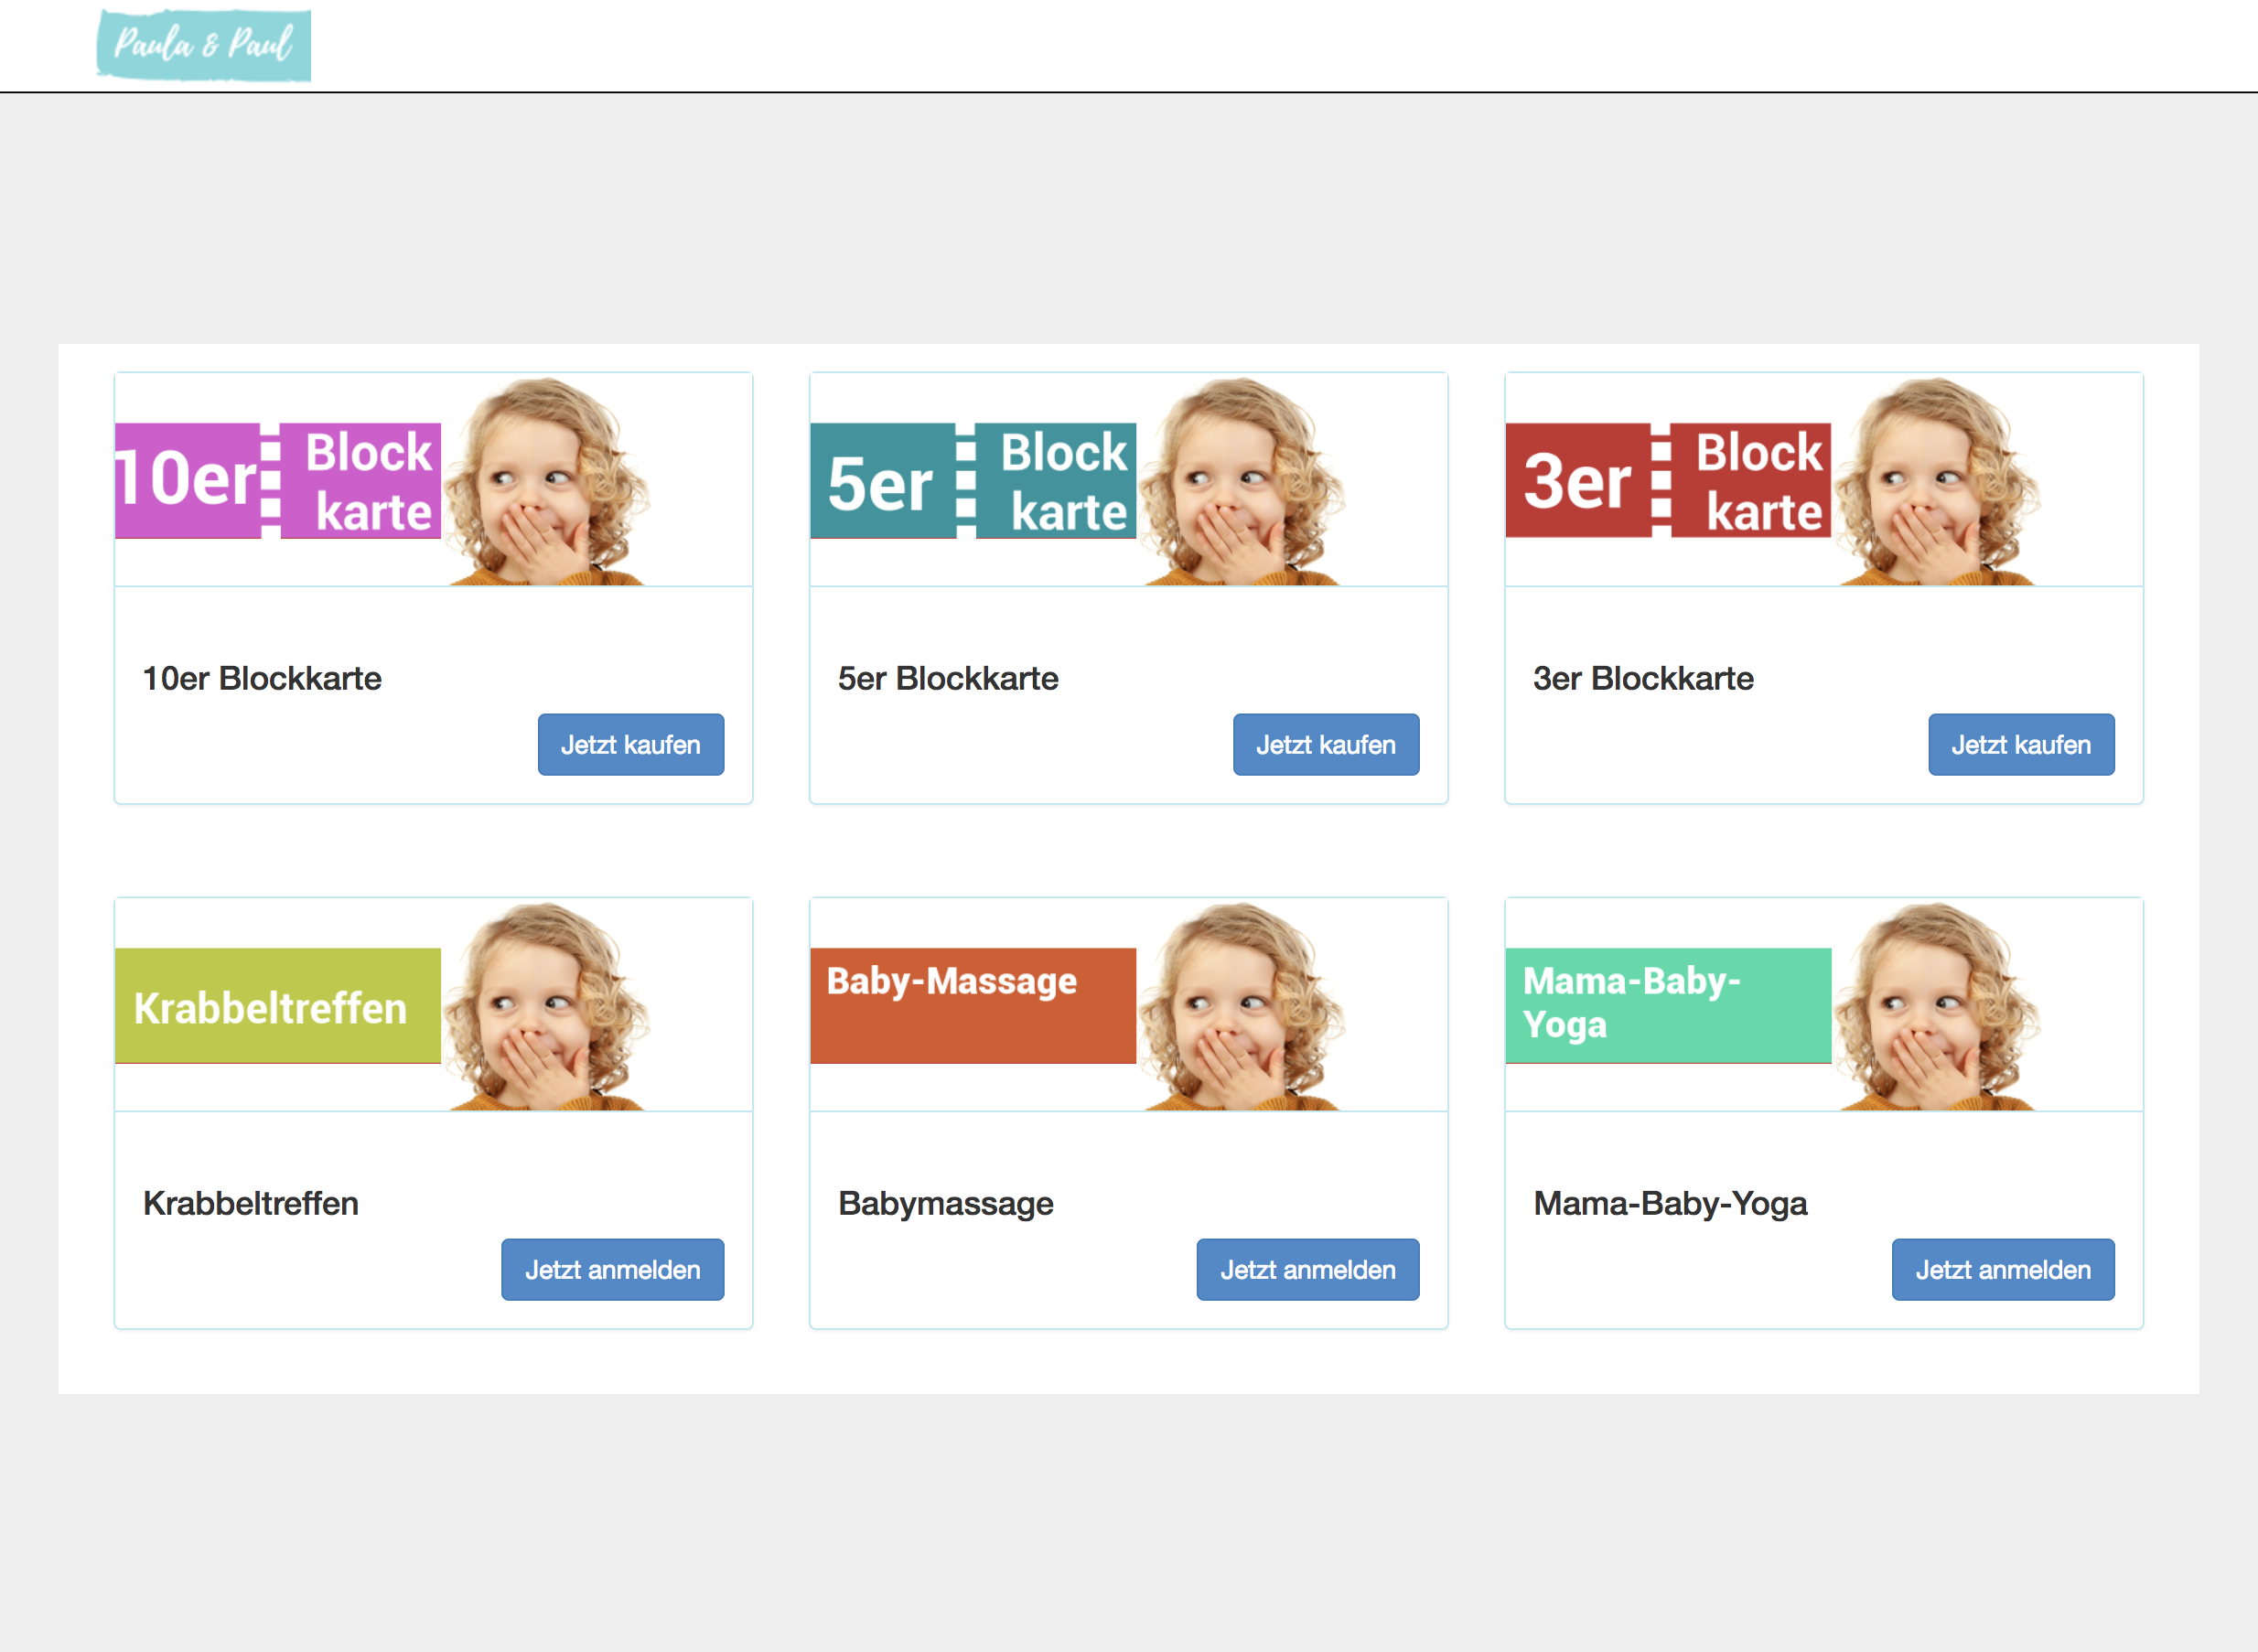Click the red 3er Blockkarte banner
Viewport: 2258px width, 1652px height.
tap(1668, 480)
